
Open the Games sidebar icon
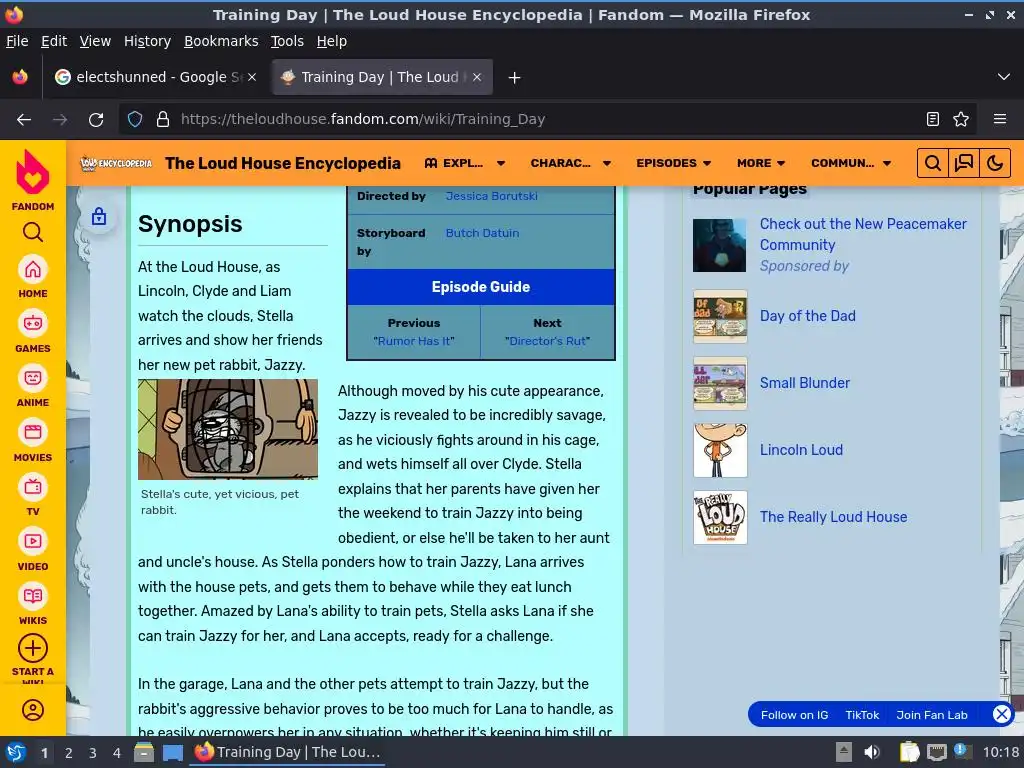coord(33,323)
